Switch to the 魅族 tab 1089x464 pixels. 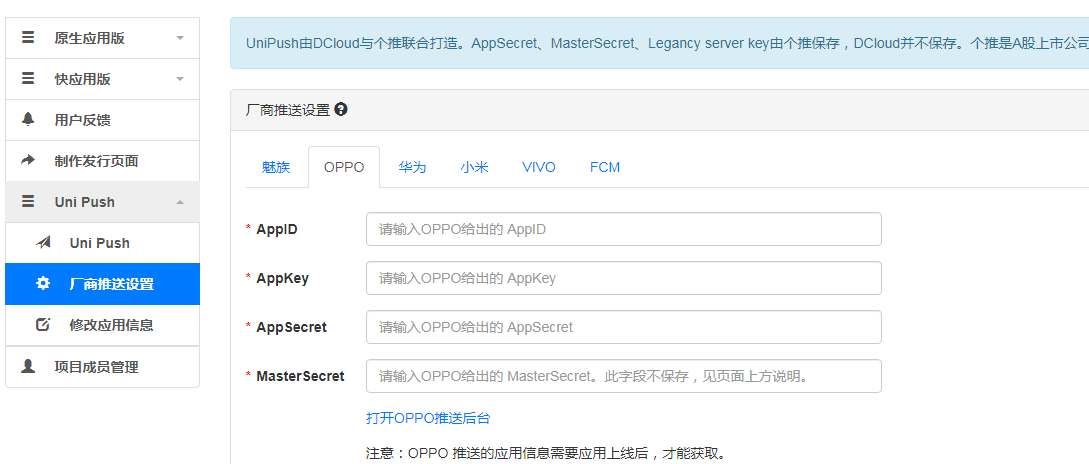pyautogui.click(x=276, y=167)
